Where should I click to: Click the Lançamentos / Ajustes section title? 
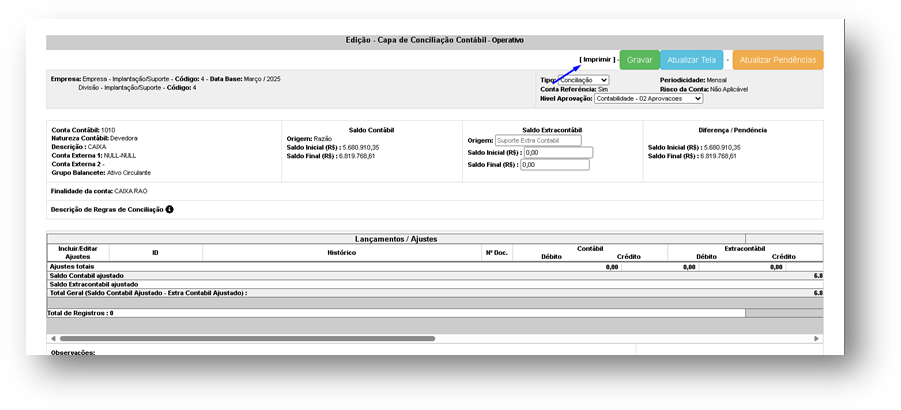(396, 239)
